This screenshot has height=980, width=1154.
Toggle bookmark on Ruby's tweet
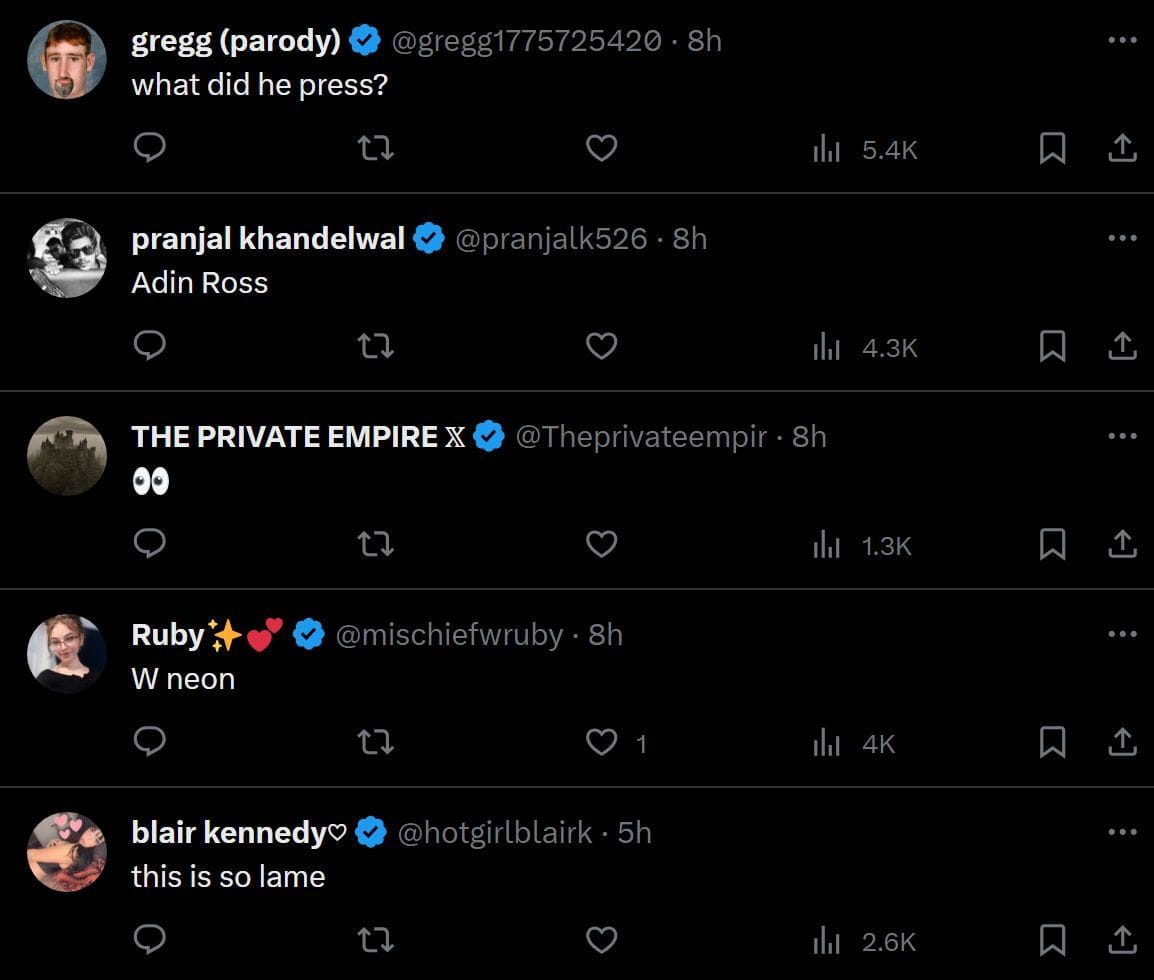pyautogui.click(x=1052, y=742)
